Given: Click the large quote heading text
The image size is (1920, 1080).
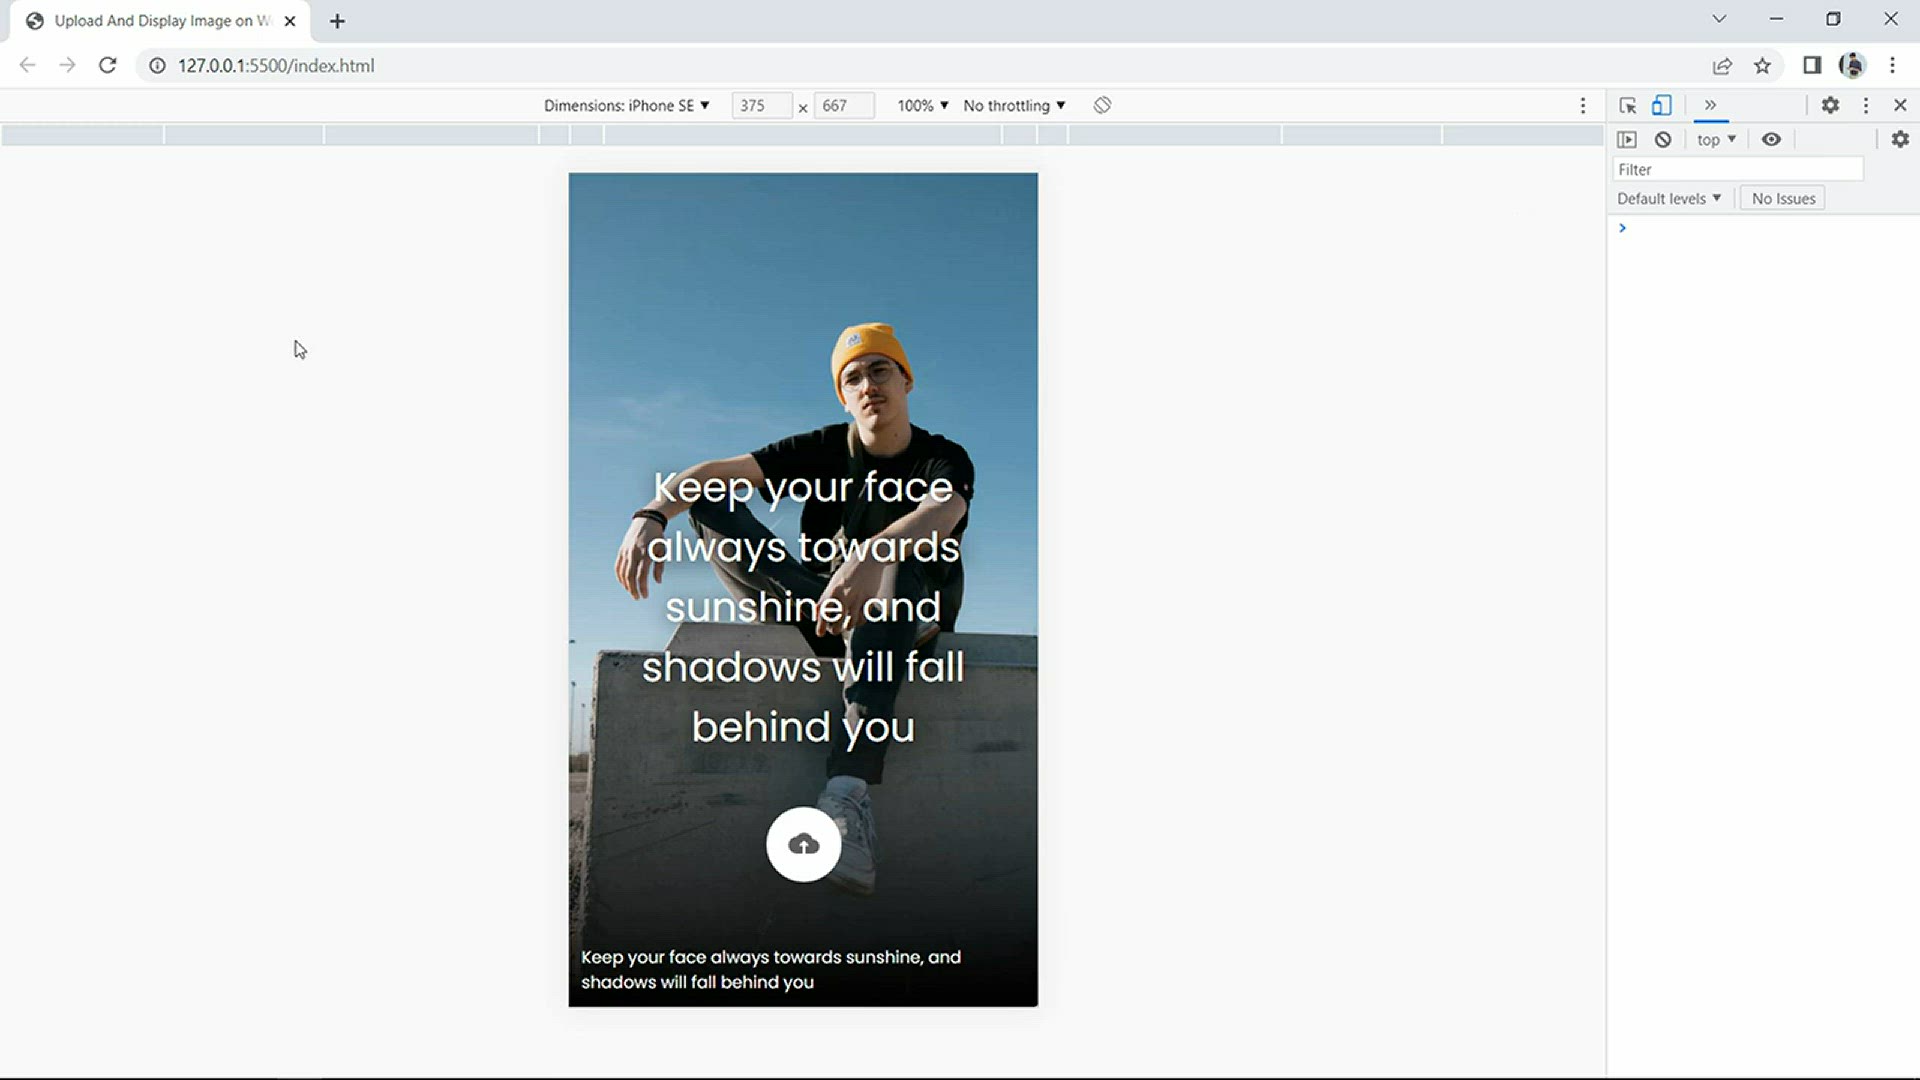Looking at the screenshot, I should pyautogui.click(x=803, y=607).
